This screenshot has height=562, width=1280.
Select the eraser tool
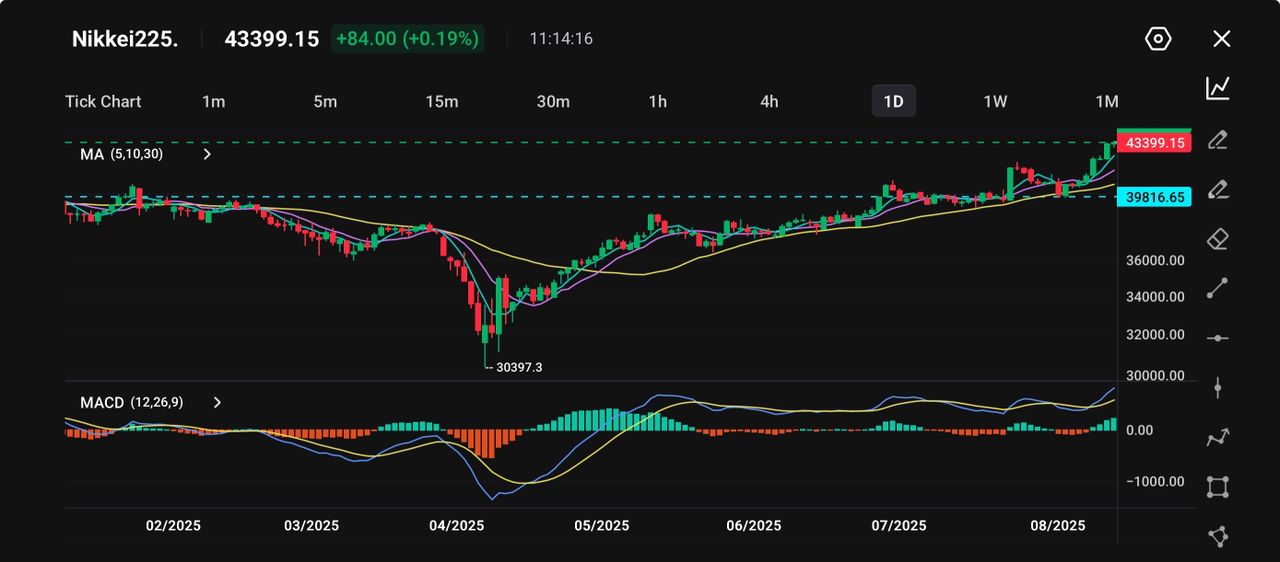point(1217,239)
